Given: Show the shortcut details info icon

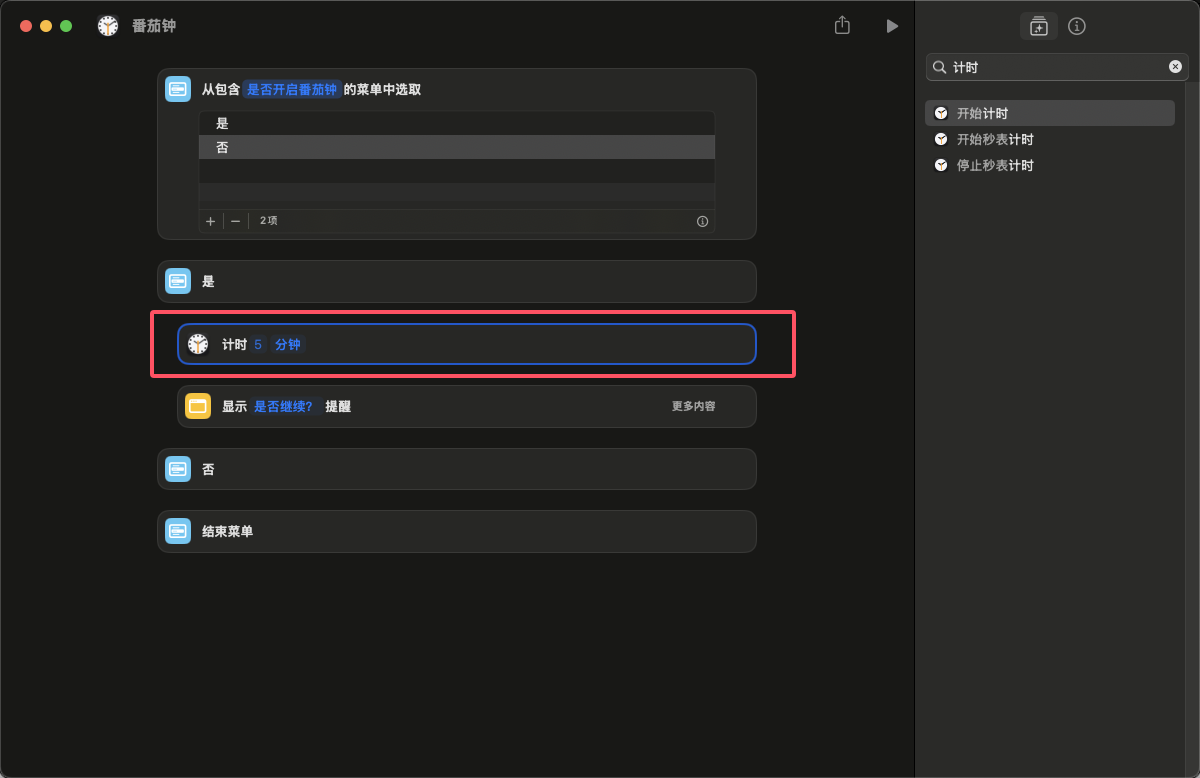Looking at the screenshot, I should (x=1077, y=26).
